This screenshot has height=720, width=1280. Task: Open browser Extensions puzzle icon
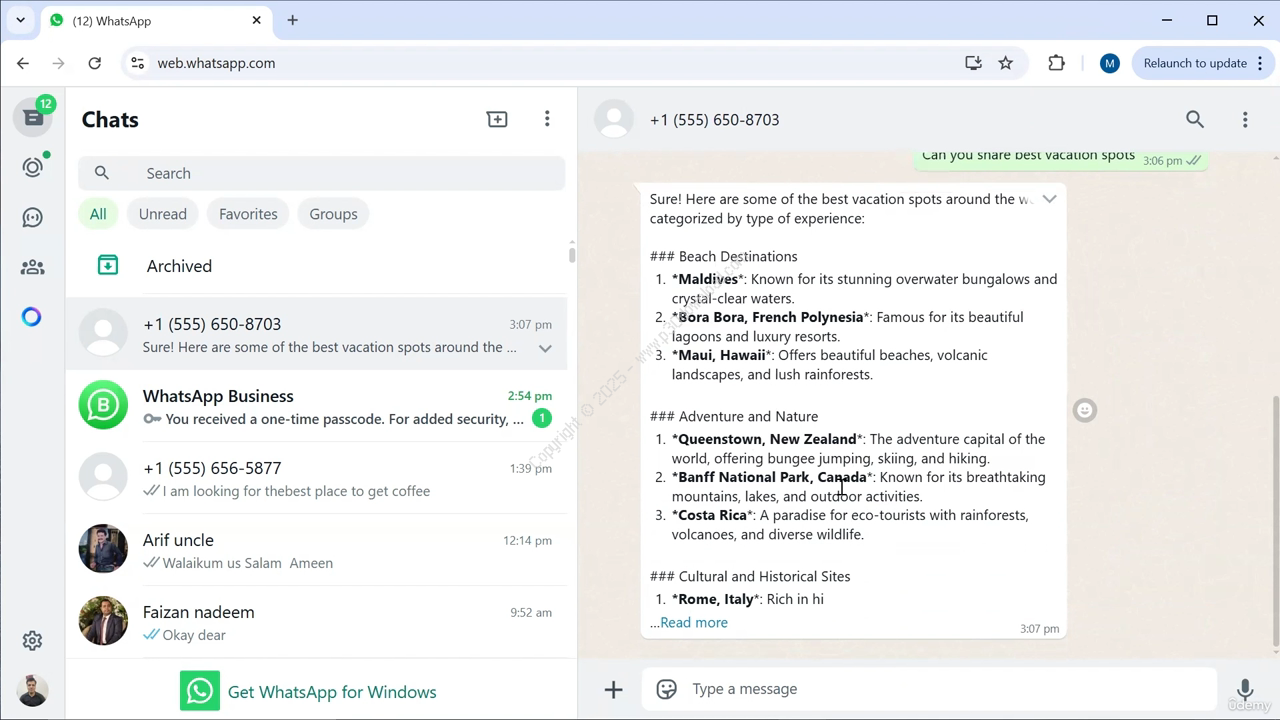point(1056,63)
